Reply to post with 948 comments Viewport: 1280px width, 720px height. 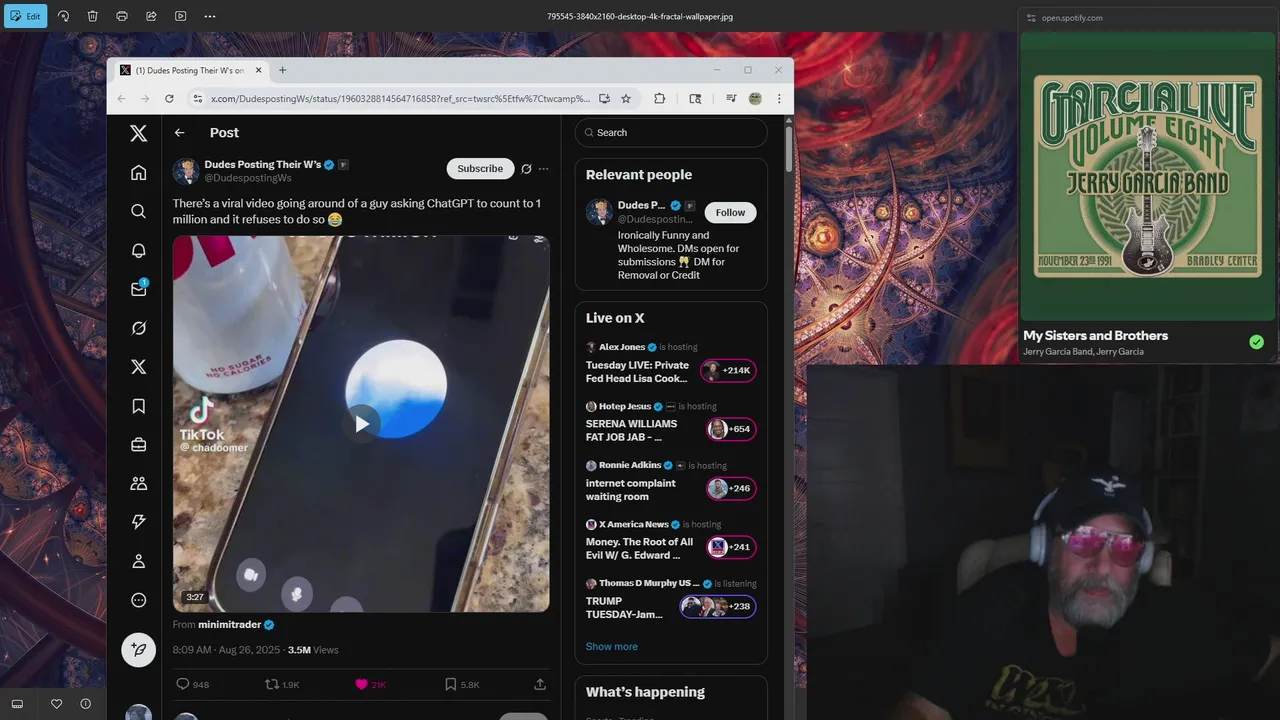coord(192,684)
